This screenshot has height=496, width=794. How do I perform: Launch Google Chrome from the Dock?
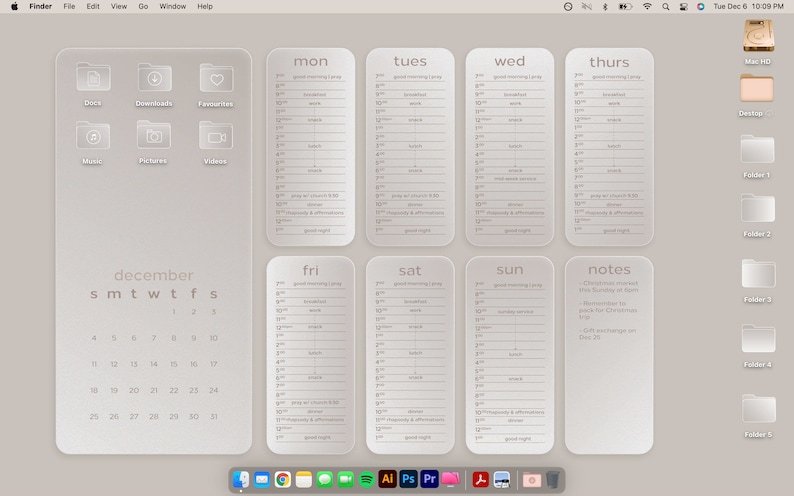tap(283, 479)
